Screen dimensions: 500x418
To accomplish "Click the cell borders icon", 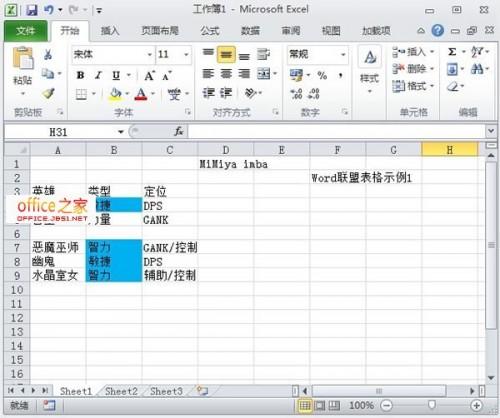I will tap(81, 94).
